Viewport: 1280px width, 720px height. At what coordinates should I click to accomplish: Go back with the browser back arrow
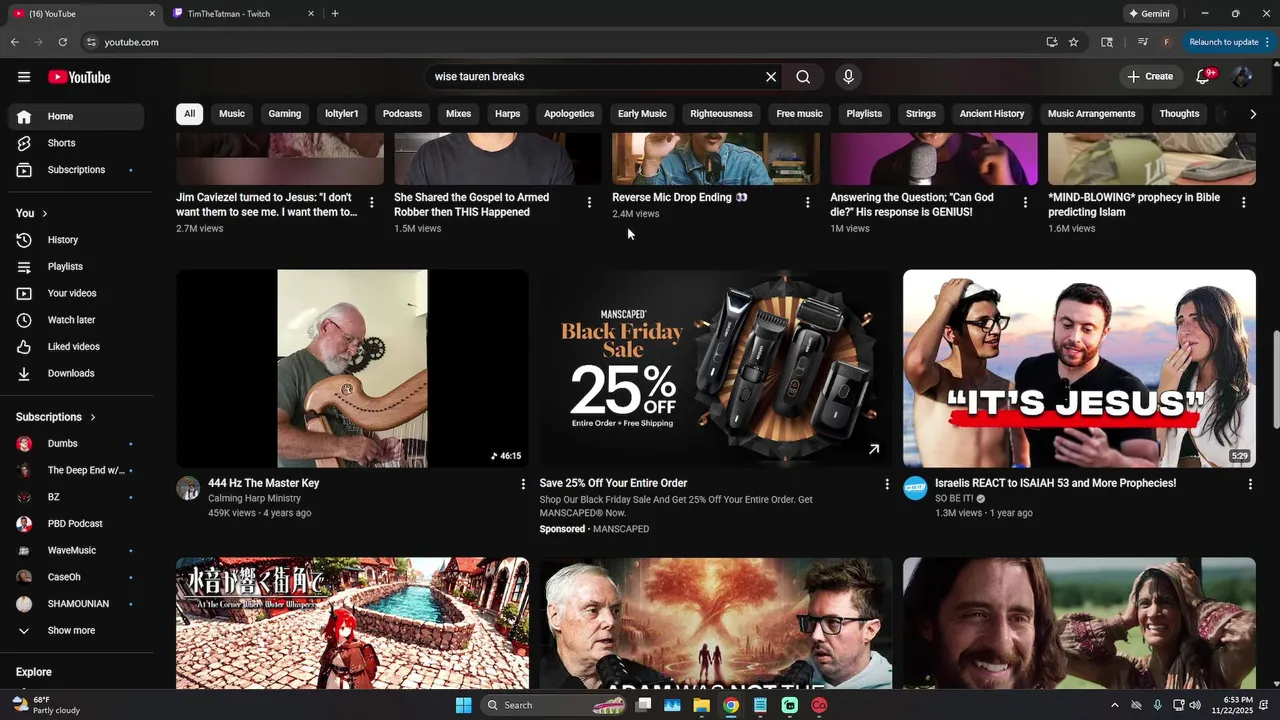pos(15,42)
